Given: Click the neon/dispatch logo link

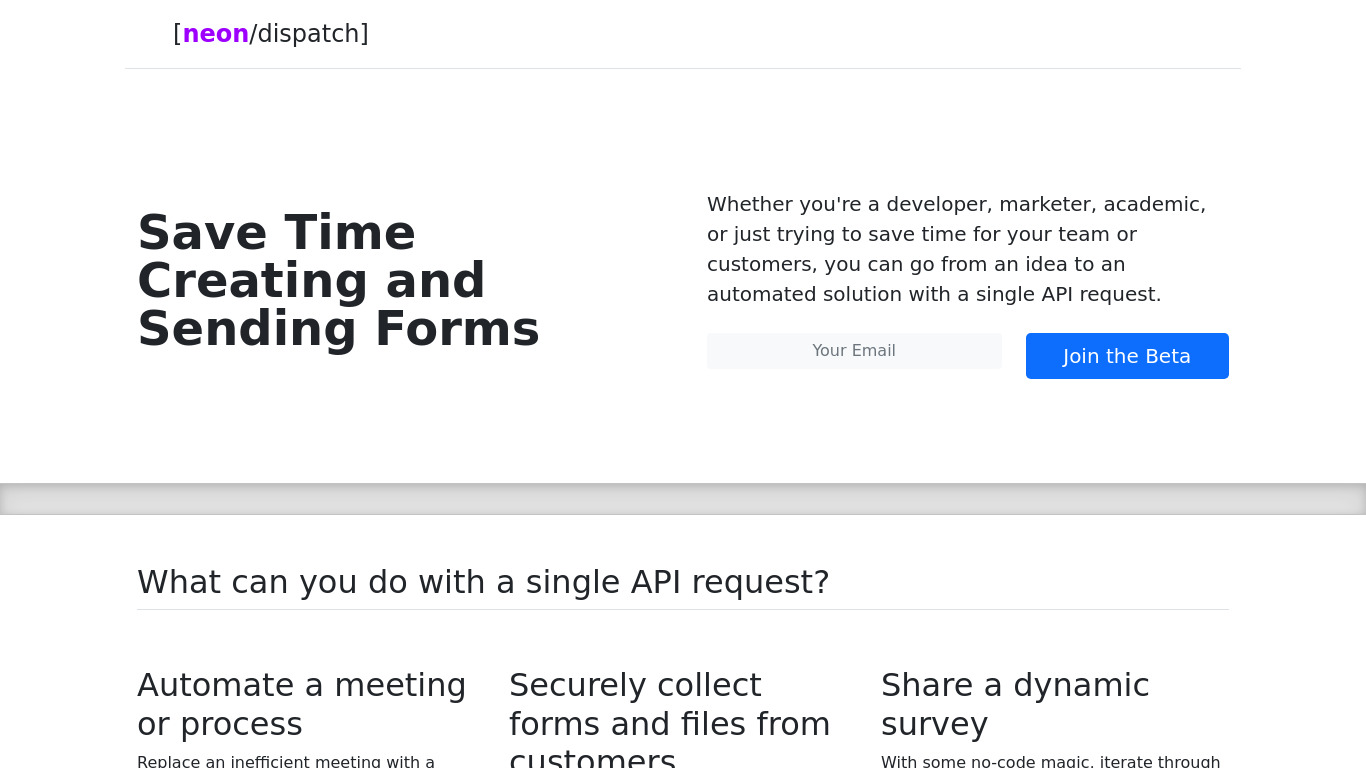Looking at the screenshot, I should coord(270,34).
